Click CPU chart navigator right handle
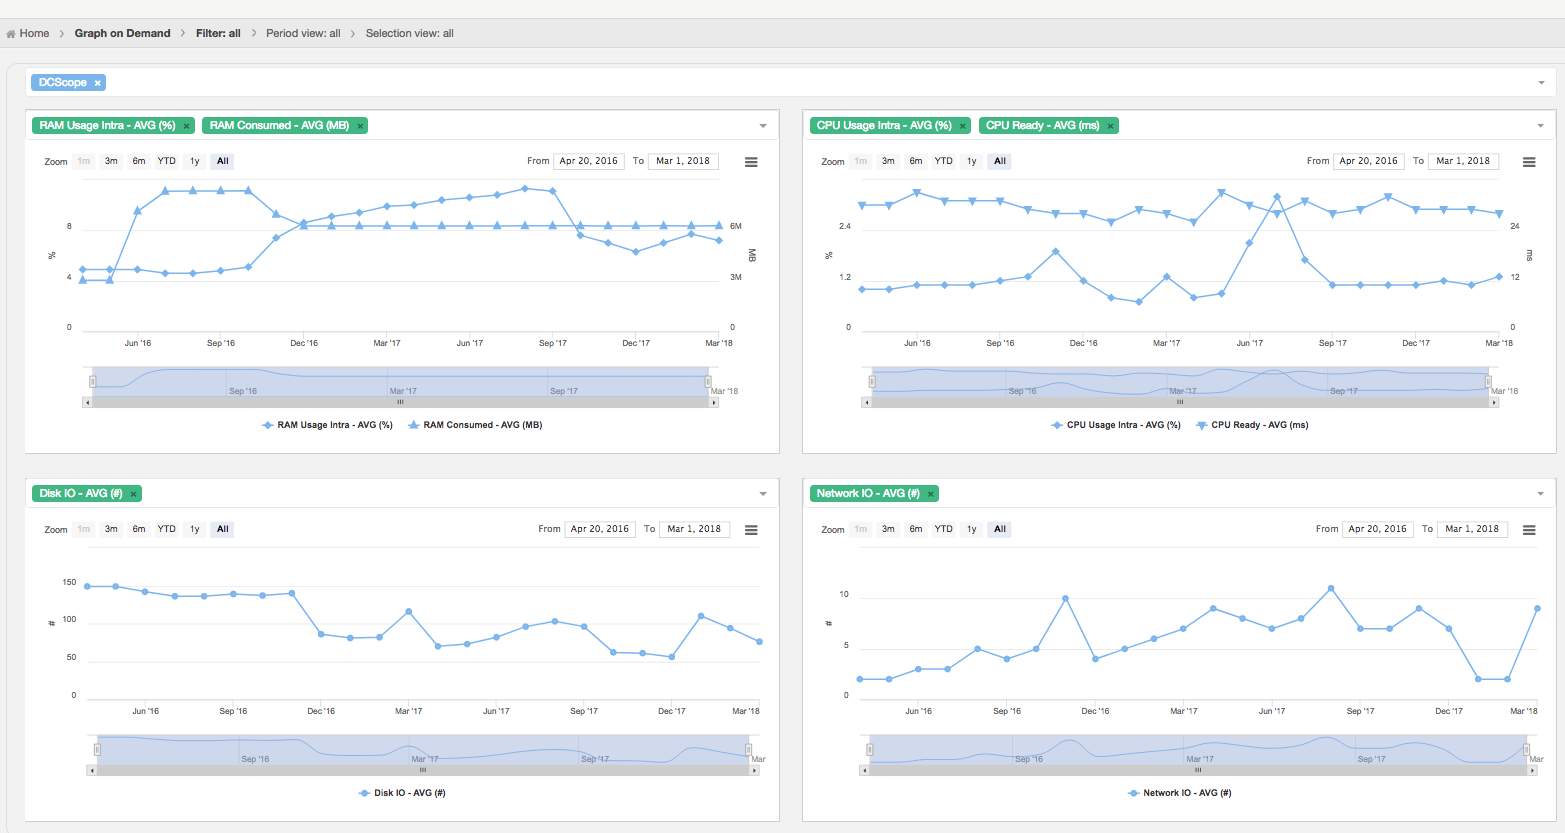 click(1488, 382)
